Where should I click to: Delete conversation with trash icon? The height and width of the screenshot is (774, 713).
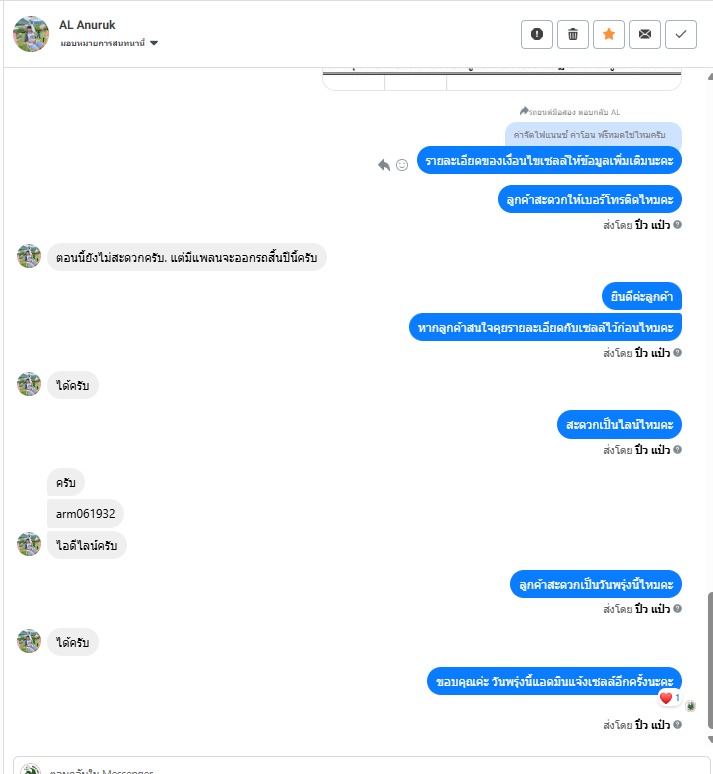[x=573, y=34]
